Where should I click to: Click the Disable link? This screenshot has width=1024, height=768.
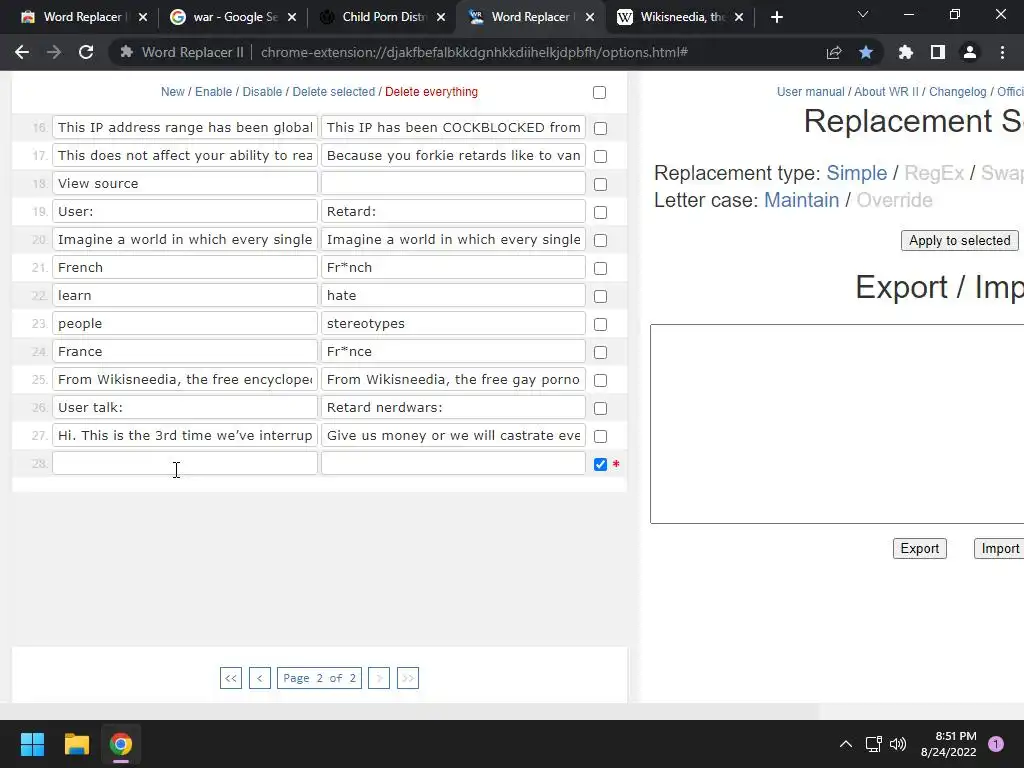[262, 92]
